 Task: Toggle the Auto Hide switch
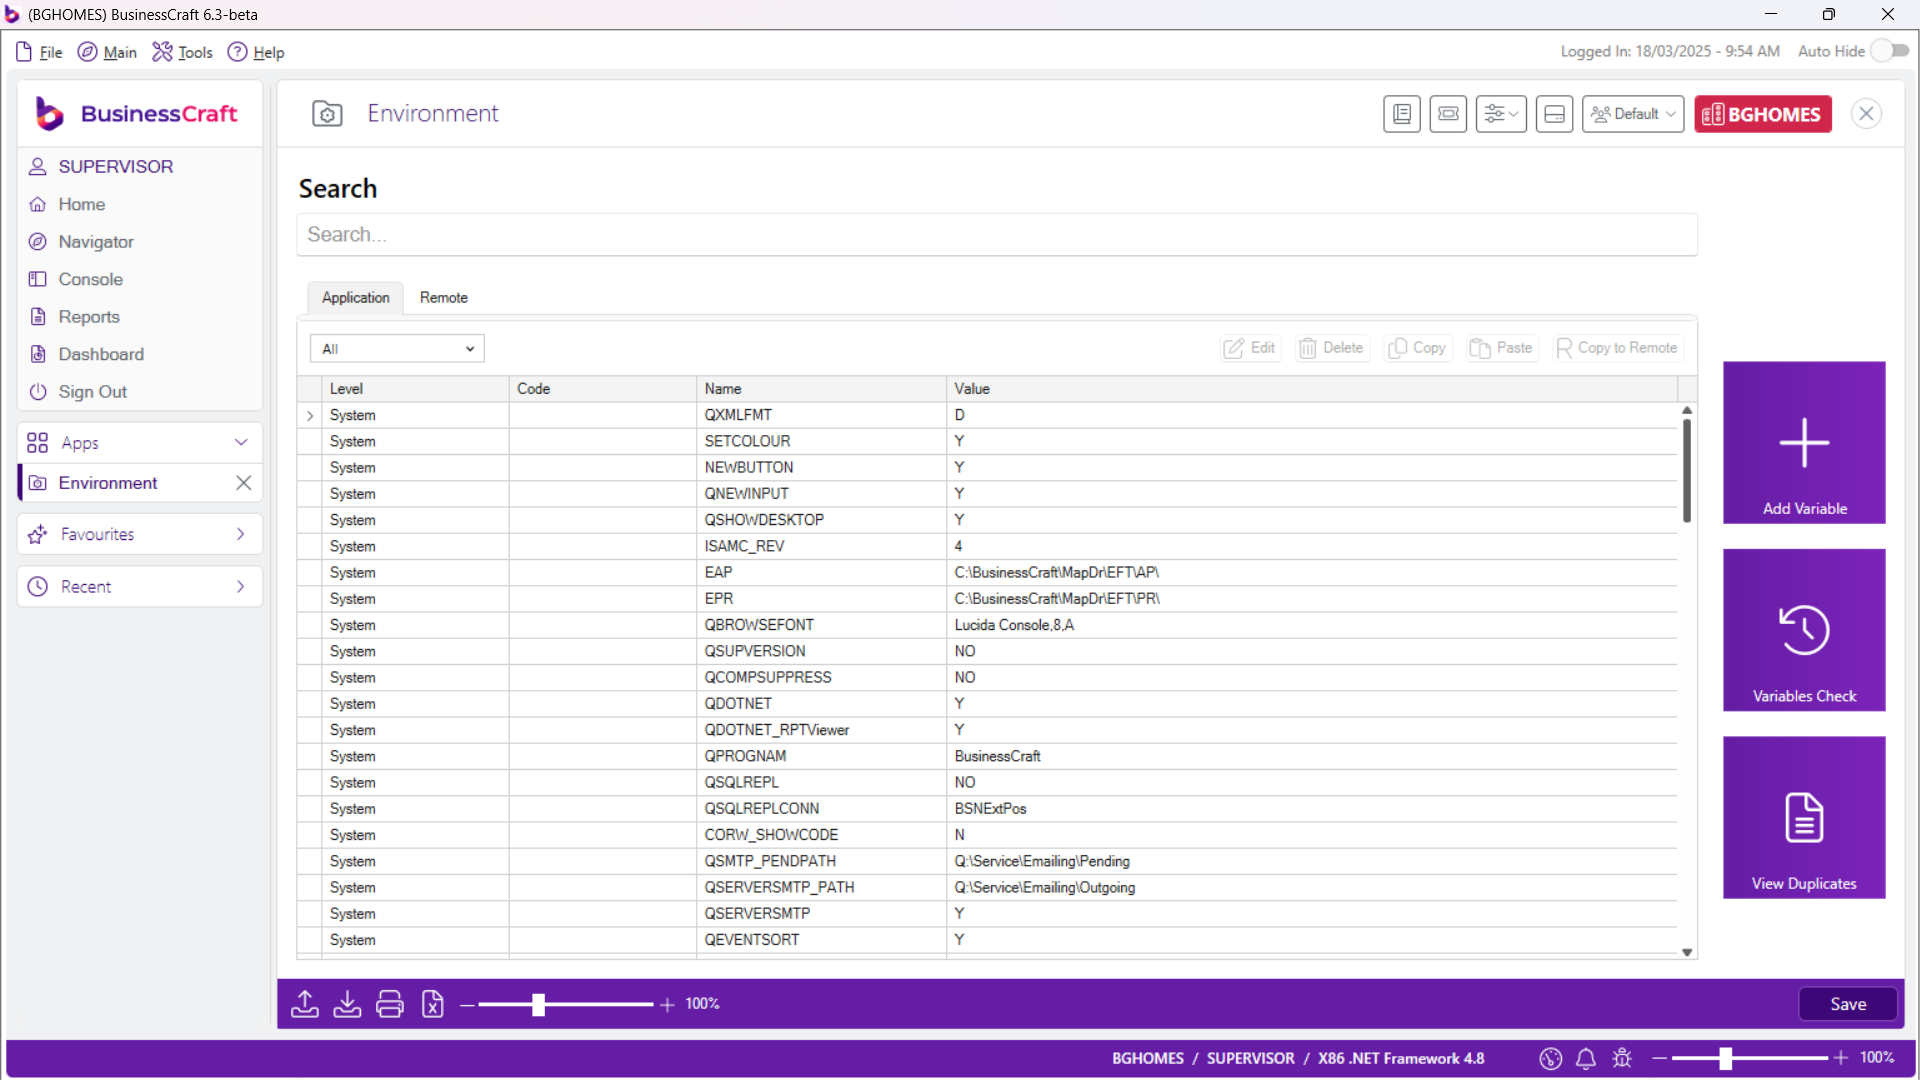point(1890,51)
